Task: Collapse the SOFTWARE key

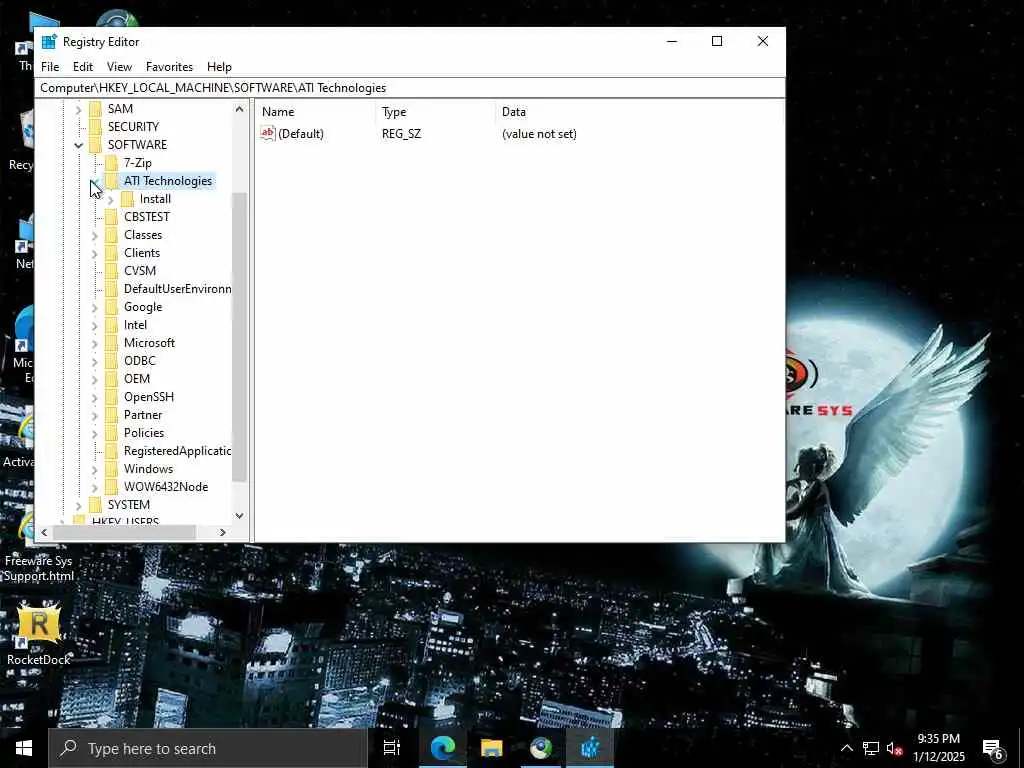Action: point(78,145)
